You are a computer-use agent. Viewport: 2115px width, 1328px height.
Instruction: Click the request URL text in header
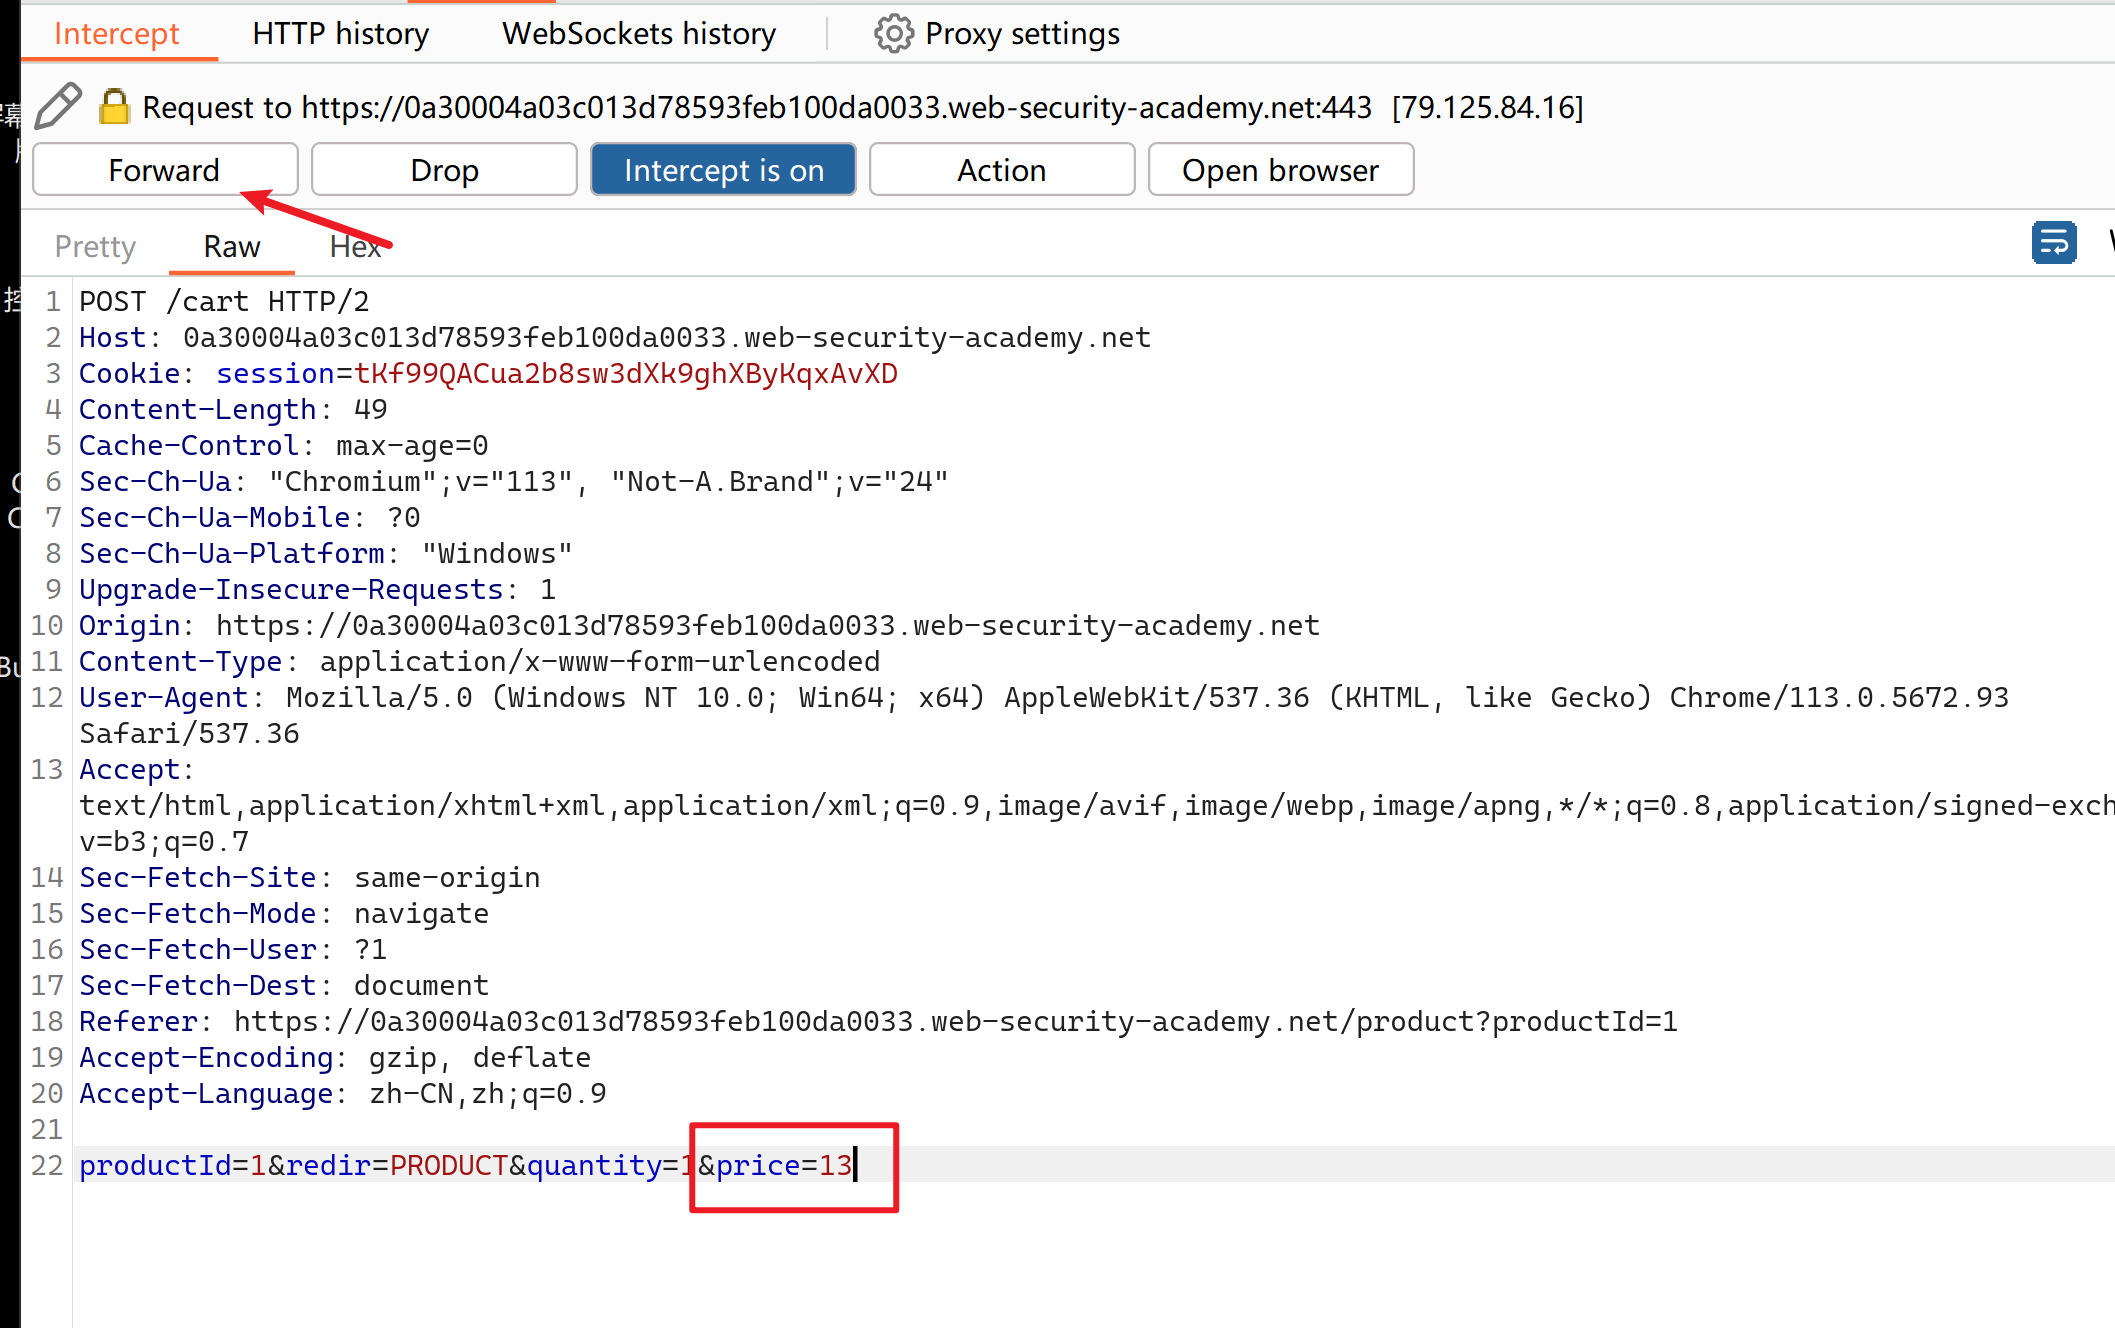click(x=837, y=107)
